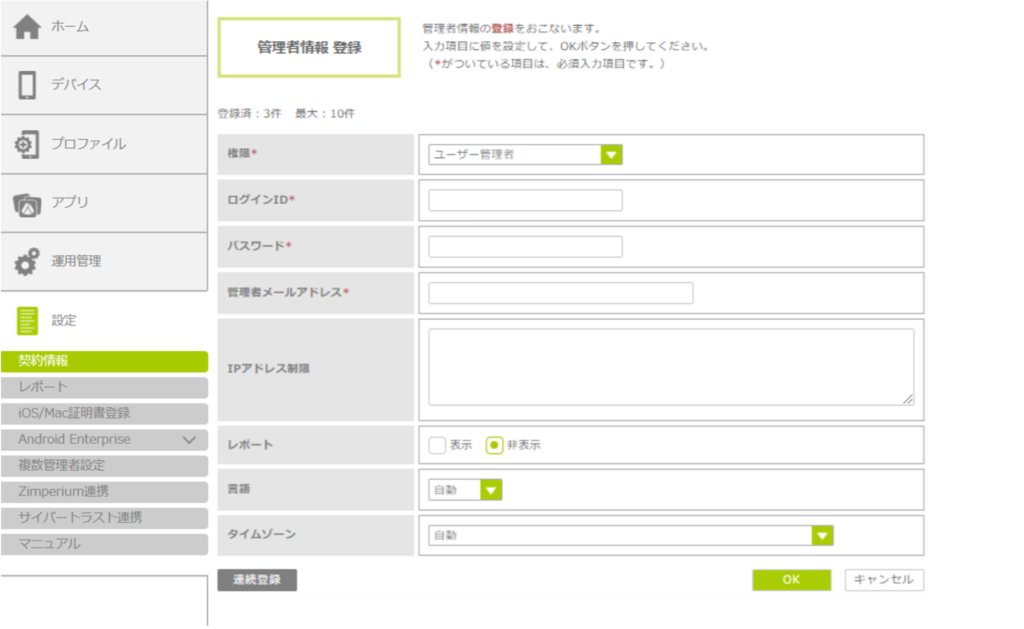Open the タイムゾーン dropdown
This screenshot has height=629, width=1024.
[630, 536]
